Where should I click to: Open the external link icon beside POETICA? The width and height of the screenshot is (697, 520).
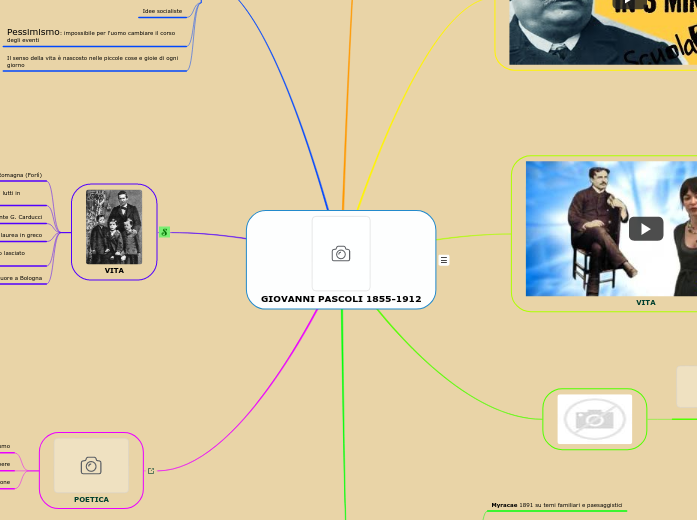(x=151, y=471)
